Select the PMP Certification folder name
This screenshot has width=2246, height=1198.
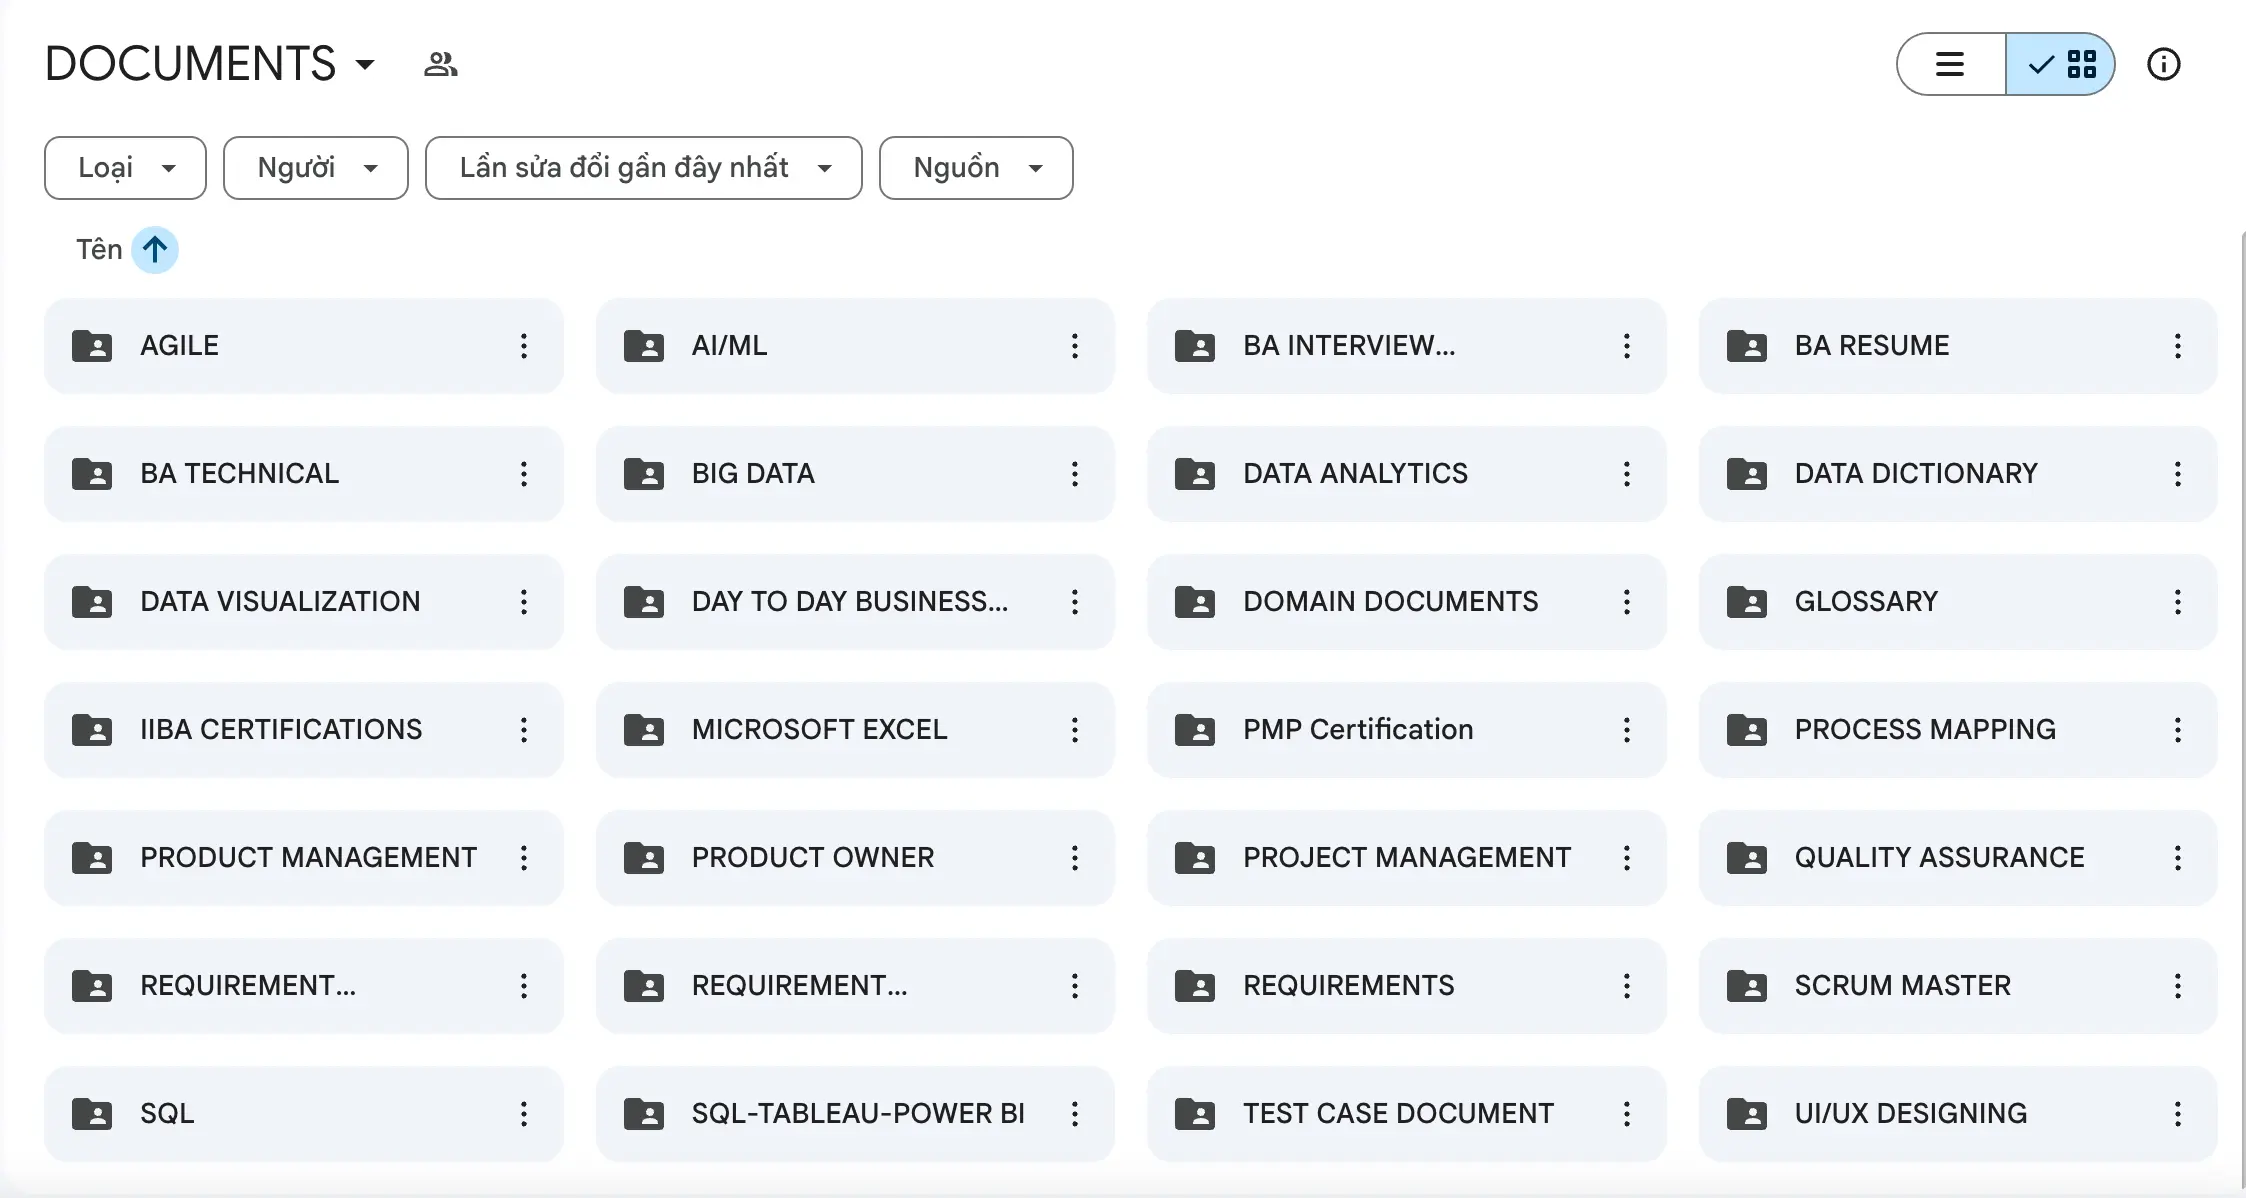[x=1358, y=730]
